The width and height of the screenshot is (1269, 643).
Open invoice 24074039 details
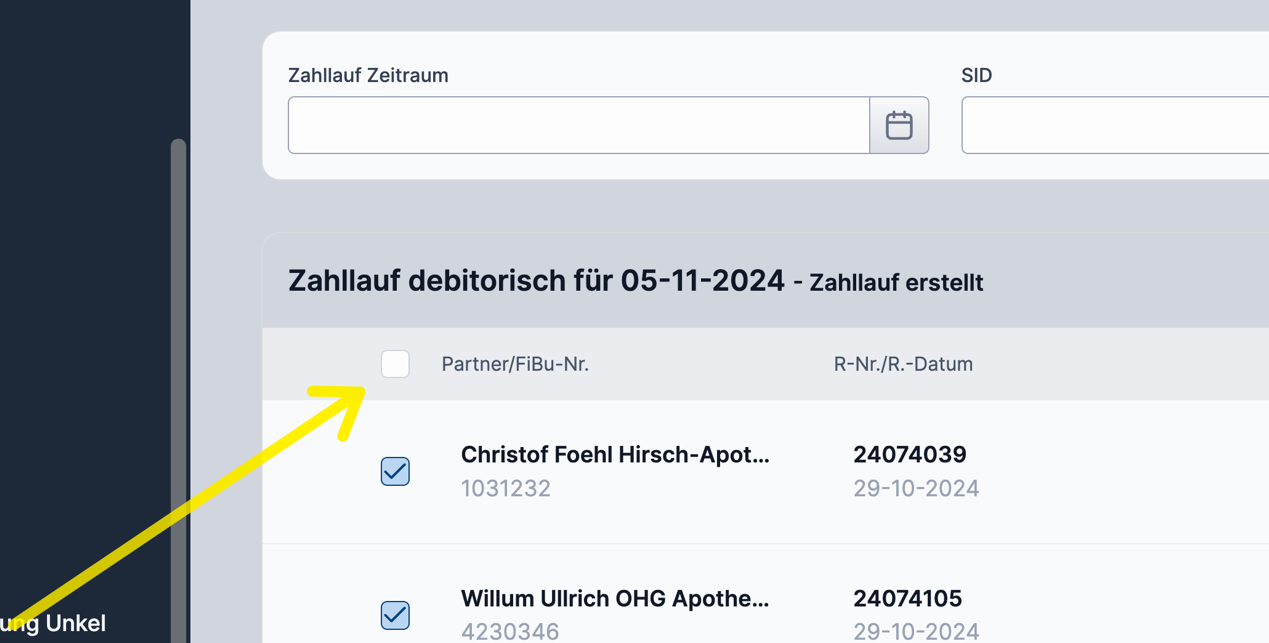[911, 454]
